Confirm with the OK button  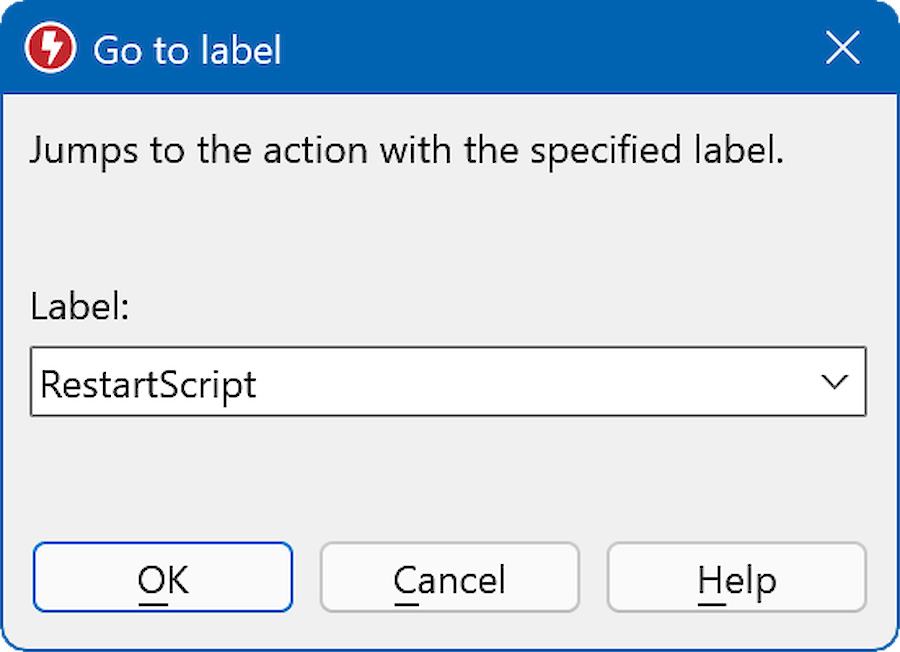point(163,577)
